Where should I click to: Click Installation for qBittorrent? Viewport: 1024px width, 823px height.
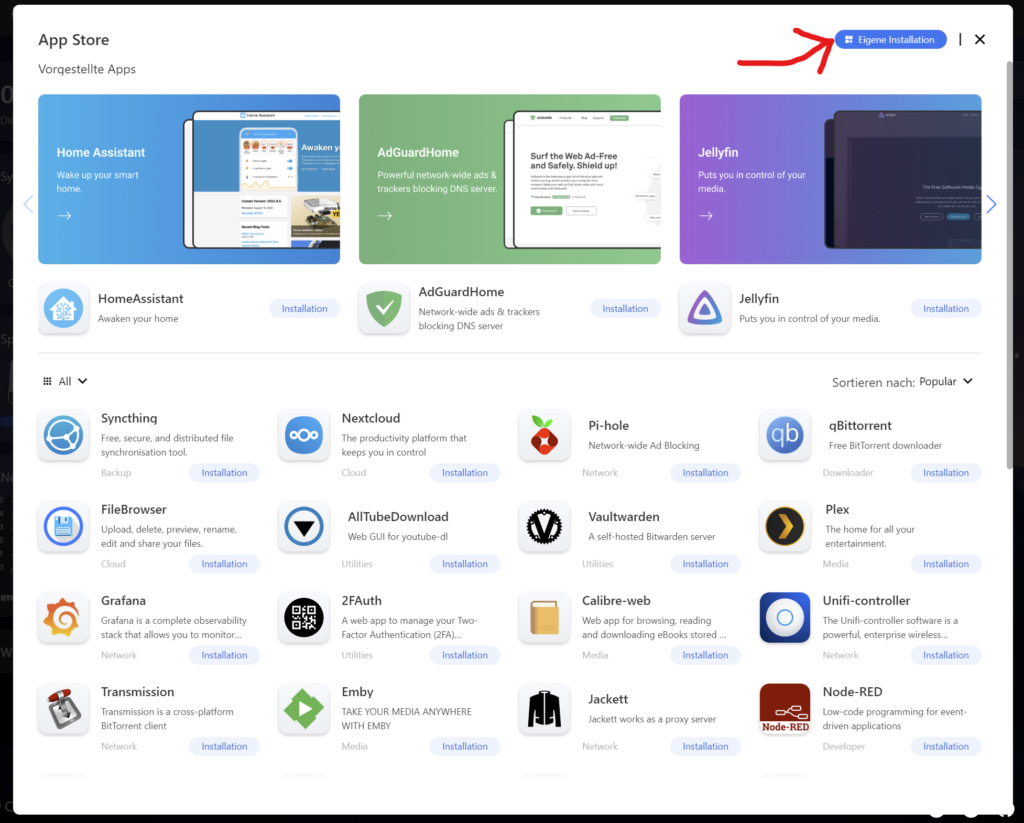[946, 473]
